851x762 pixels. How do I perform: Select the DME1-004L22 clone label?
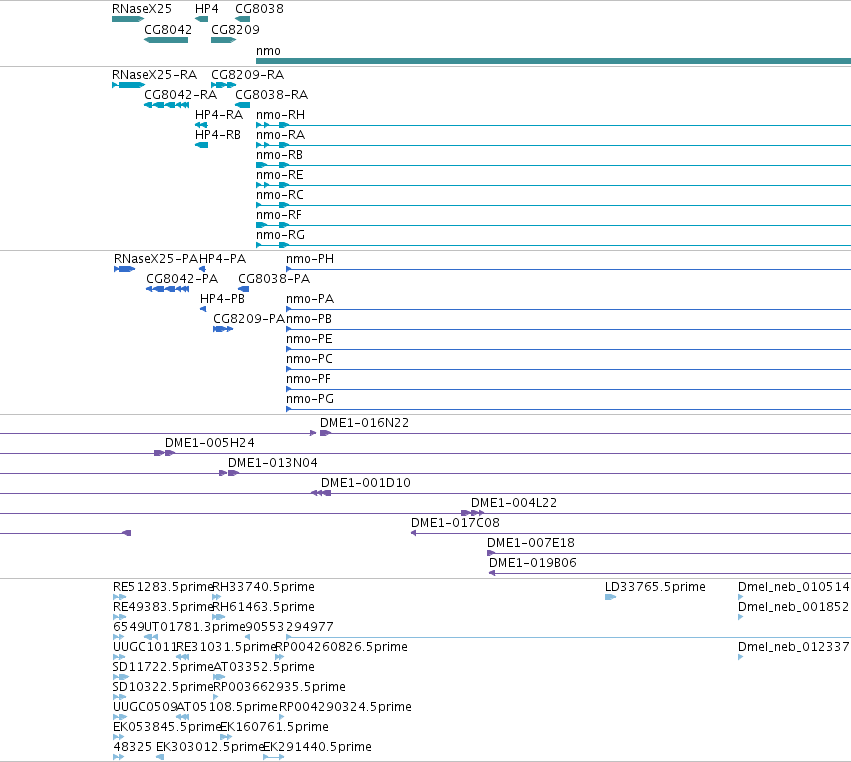[514, 504]
